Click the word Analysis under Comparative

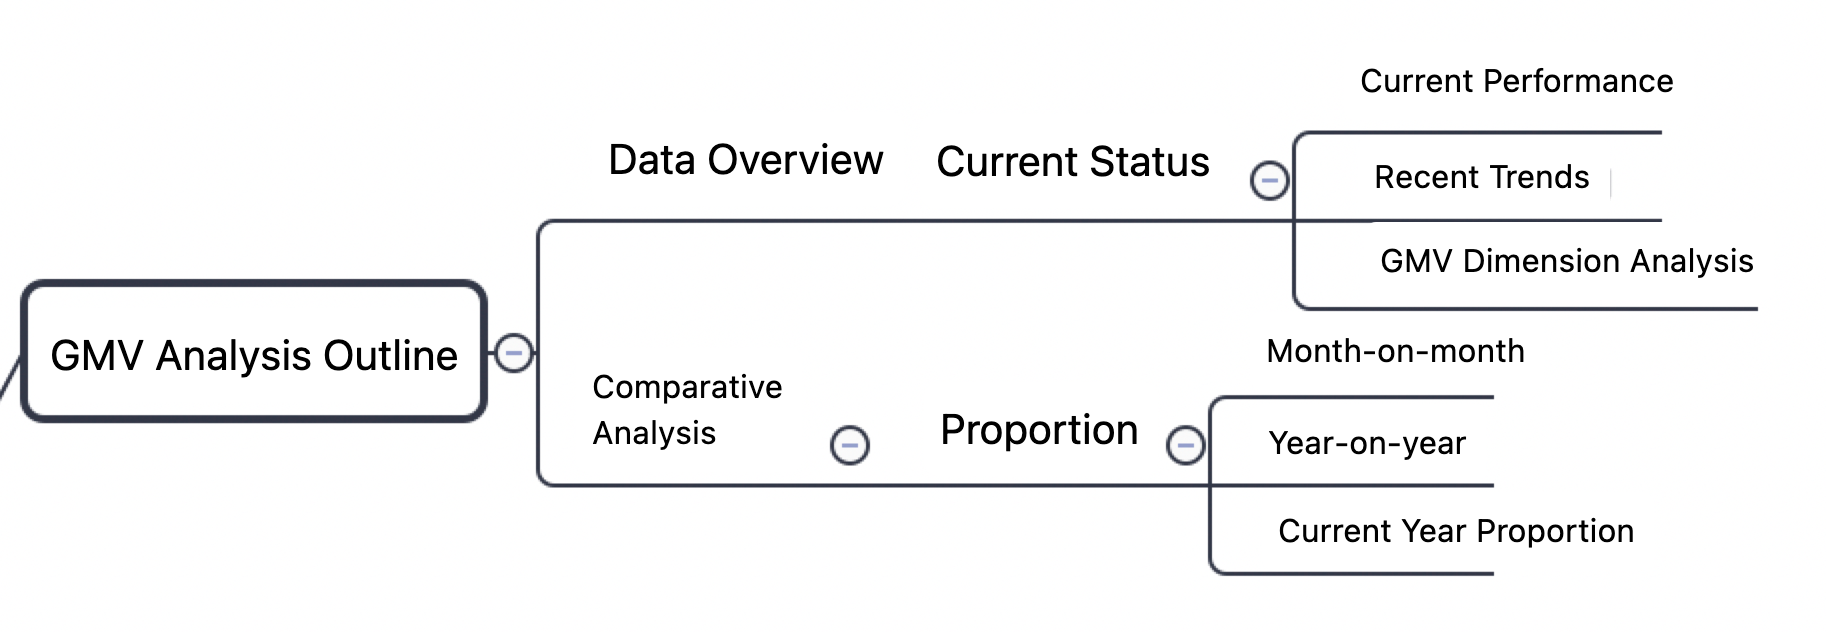click(654, 434)
